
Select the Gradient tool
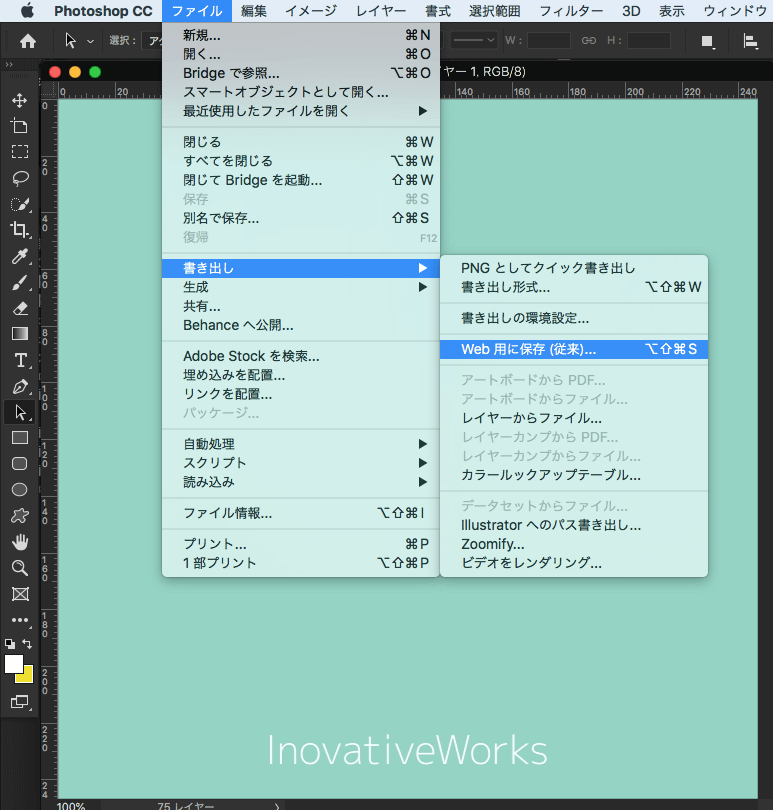click(20, 334)
